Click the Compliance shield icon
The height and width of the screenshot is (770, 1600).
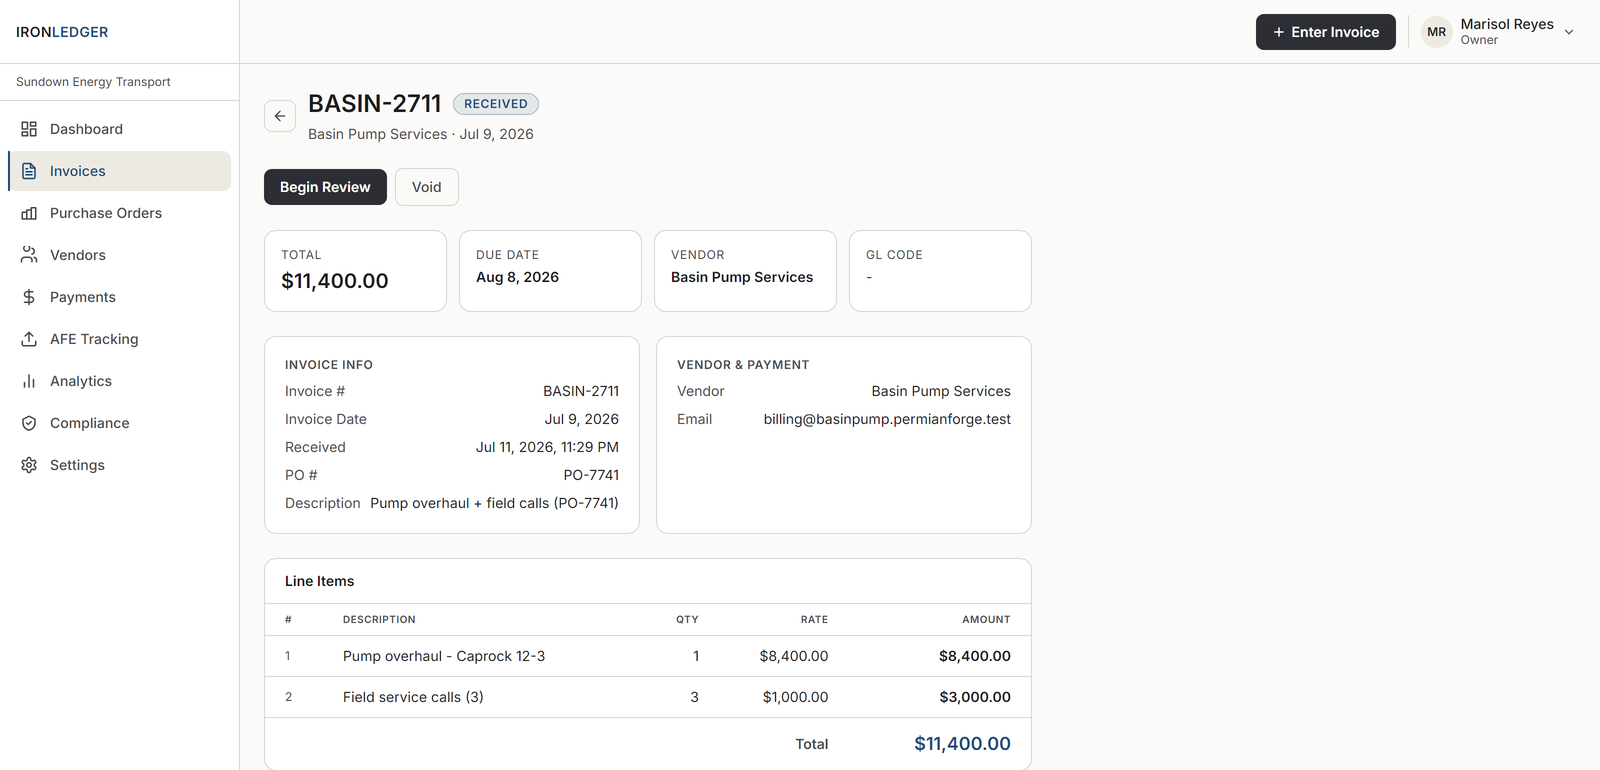(29, 423)
